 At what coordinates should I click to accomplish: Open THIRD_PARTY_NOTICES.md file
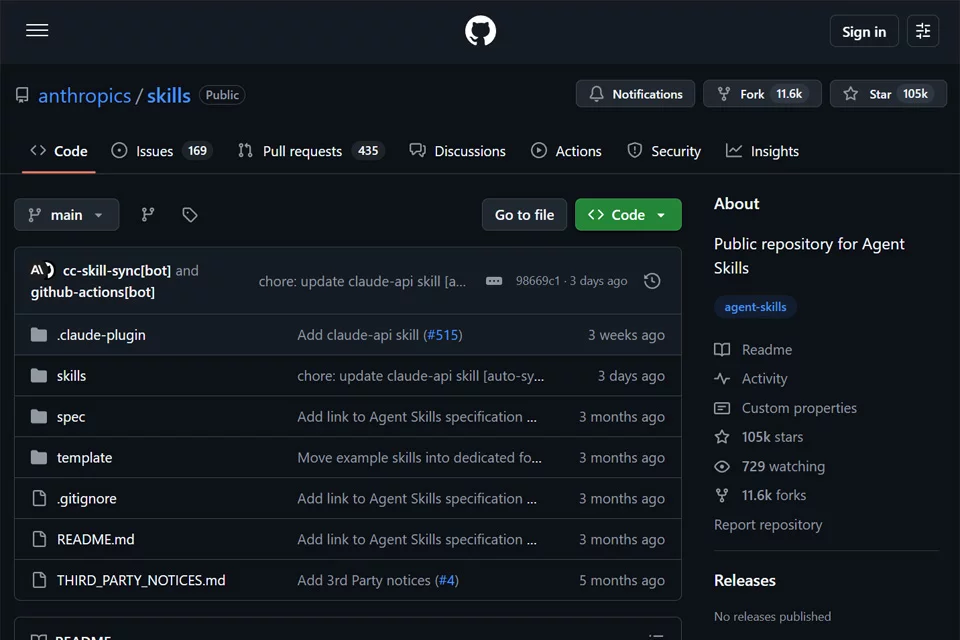[141, 580]
